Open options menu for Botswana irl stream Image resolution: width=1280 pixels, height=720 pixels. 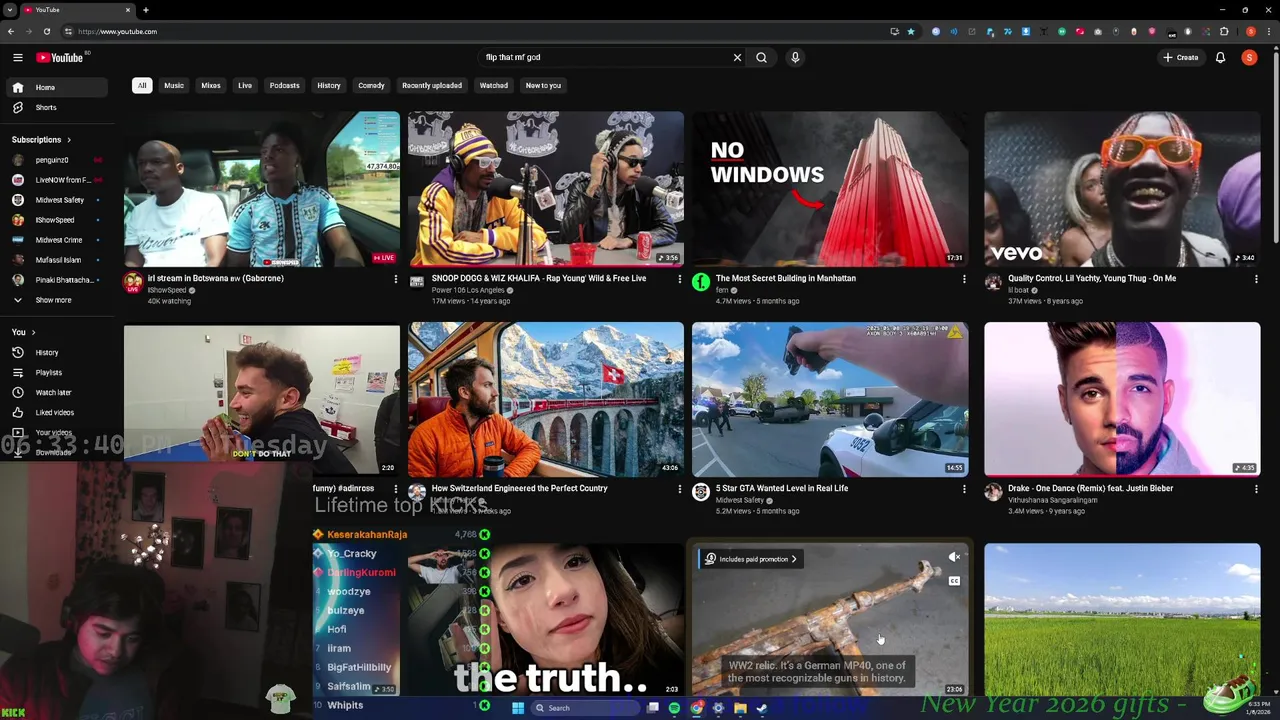[395, 280]
